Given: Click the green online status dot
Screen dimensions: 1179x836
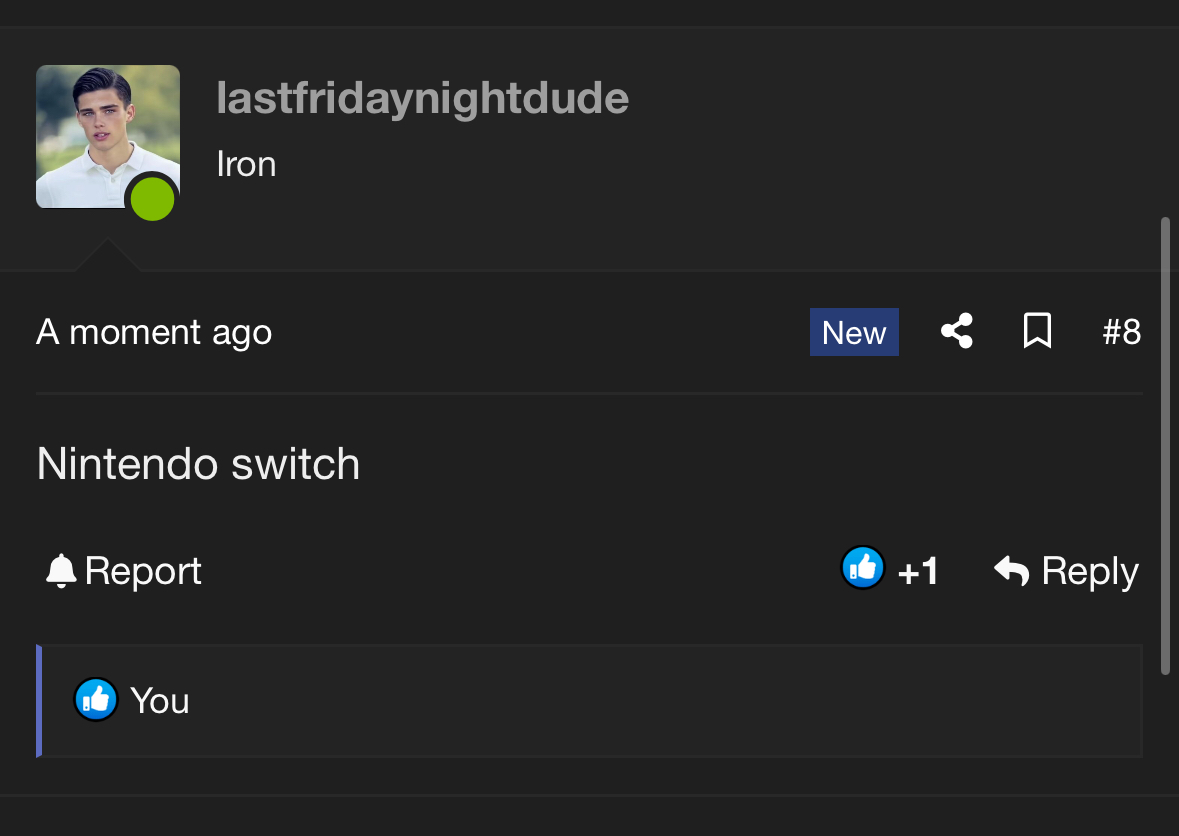Looking at the screenshot, I should click(153, 200).
